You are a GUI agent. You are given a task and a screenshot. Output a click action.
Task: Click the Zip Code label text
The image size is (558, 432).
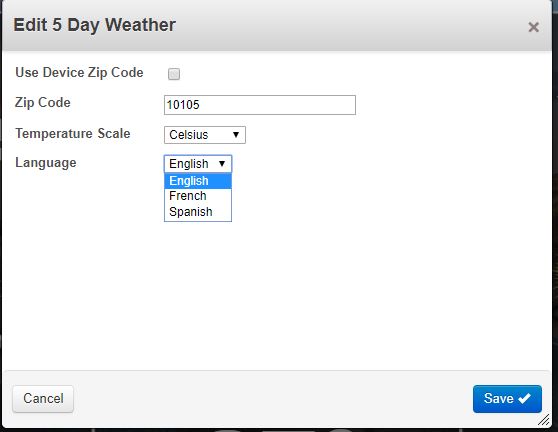(x=43, y=103)
